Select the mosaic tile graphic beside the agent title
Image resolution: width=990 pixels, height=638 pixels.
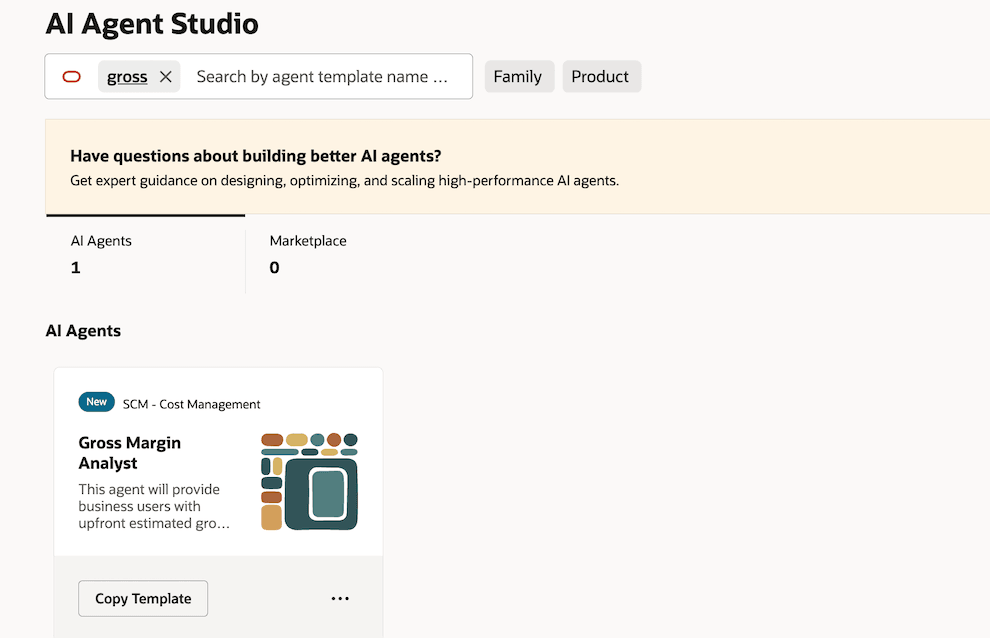point(309,481)
